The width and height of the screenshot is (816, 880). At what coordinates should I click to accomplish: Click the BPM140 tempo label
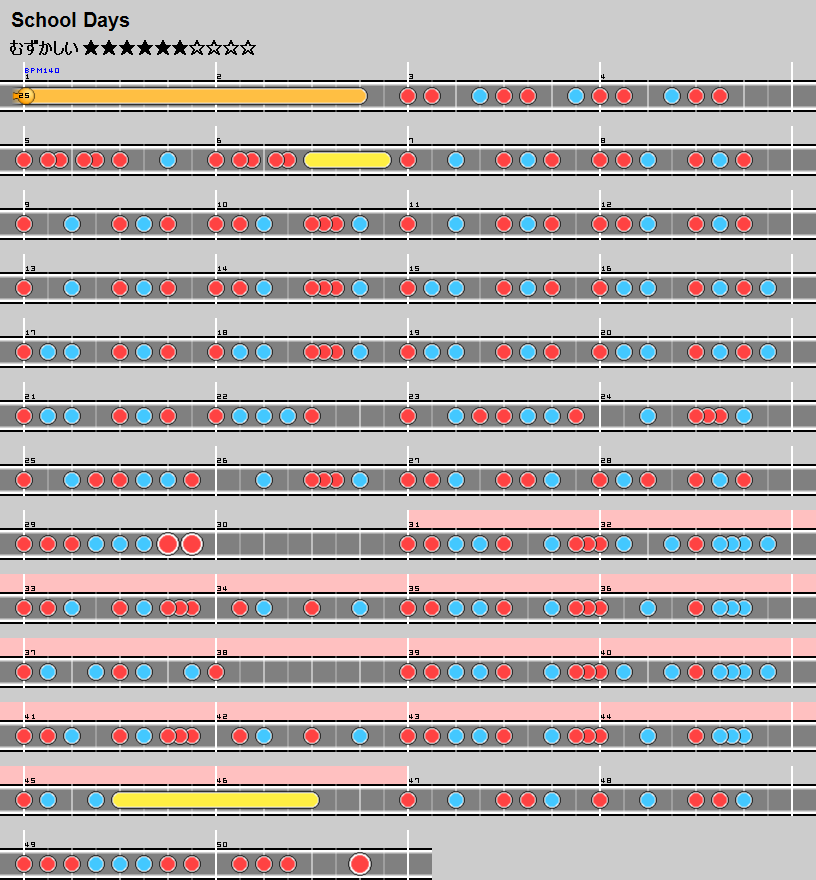(42, 70)
